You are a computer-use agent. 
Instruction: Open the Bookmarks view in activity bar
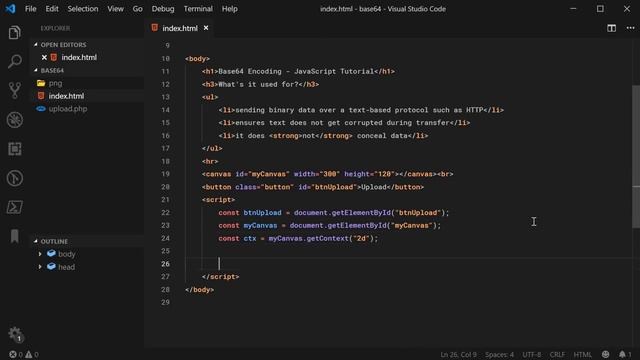[14, 236]
